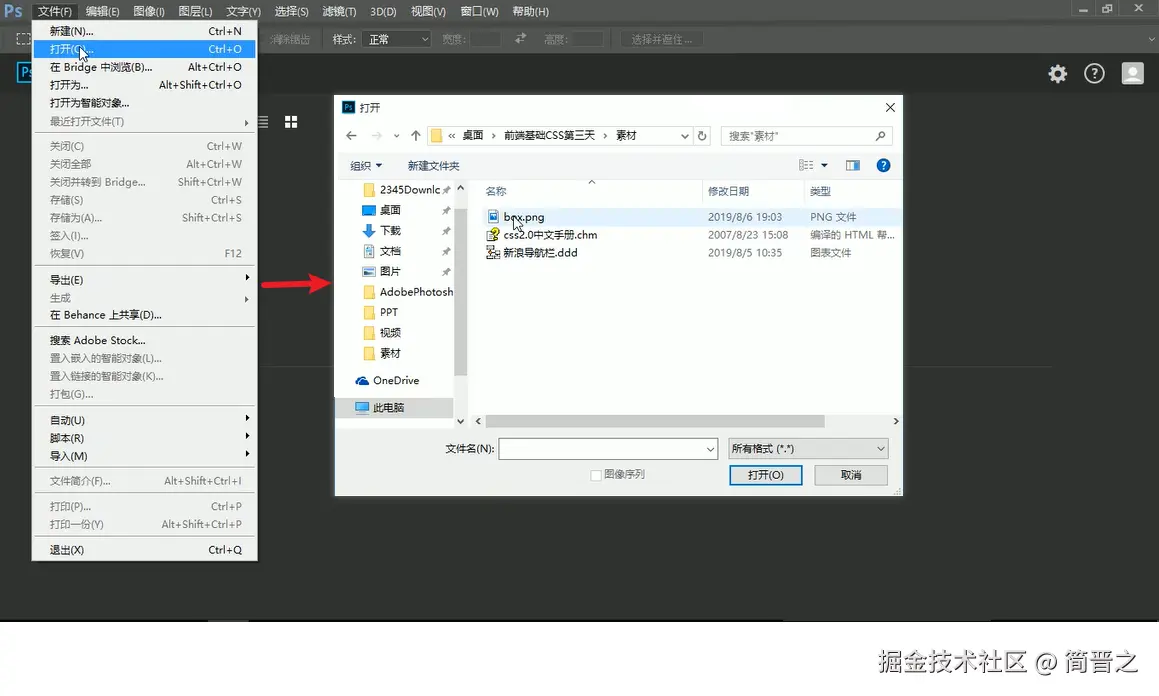
Task: Expand the view options dropdown arrow
Action: (824, 166)
